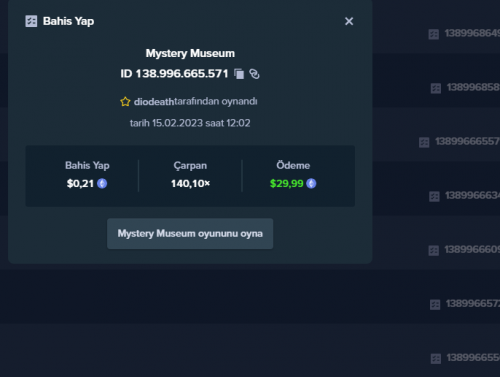Click the bet icon beside 1389966634
The width and height of the screenshot is (500, 377).
pos(434,196)
